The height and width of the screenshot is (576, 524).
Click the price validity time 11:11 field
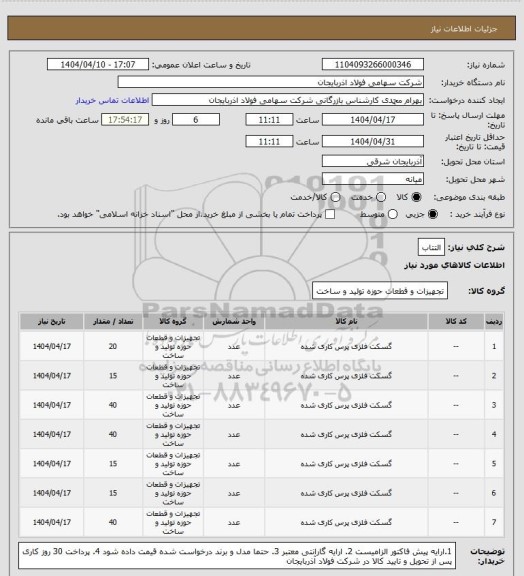click(x=269, y=141)
